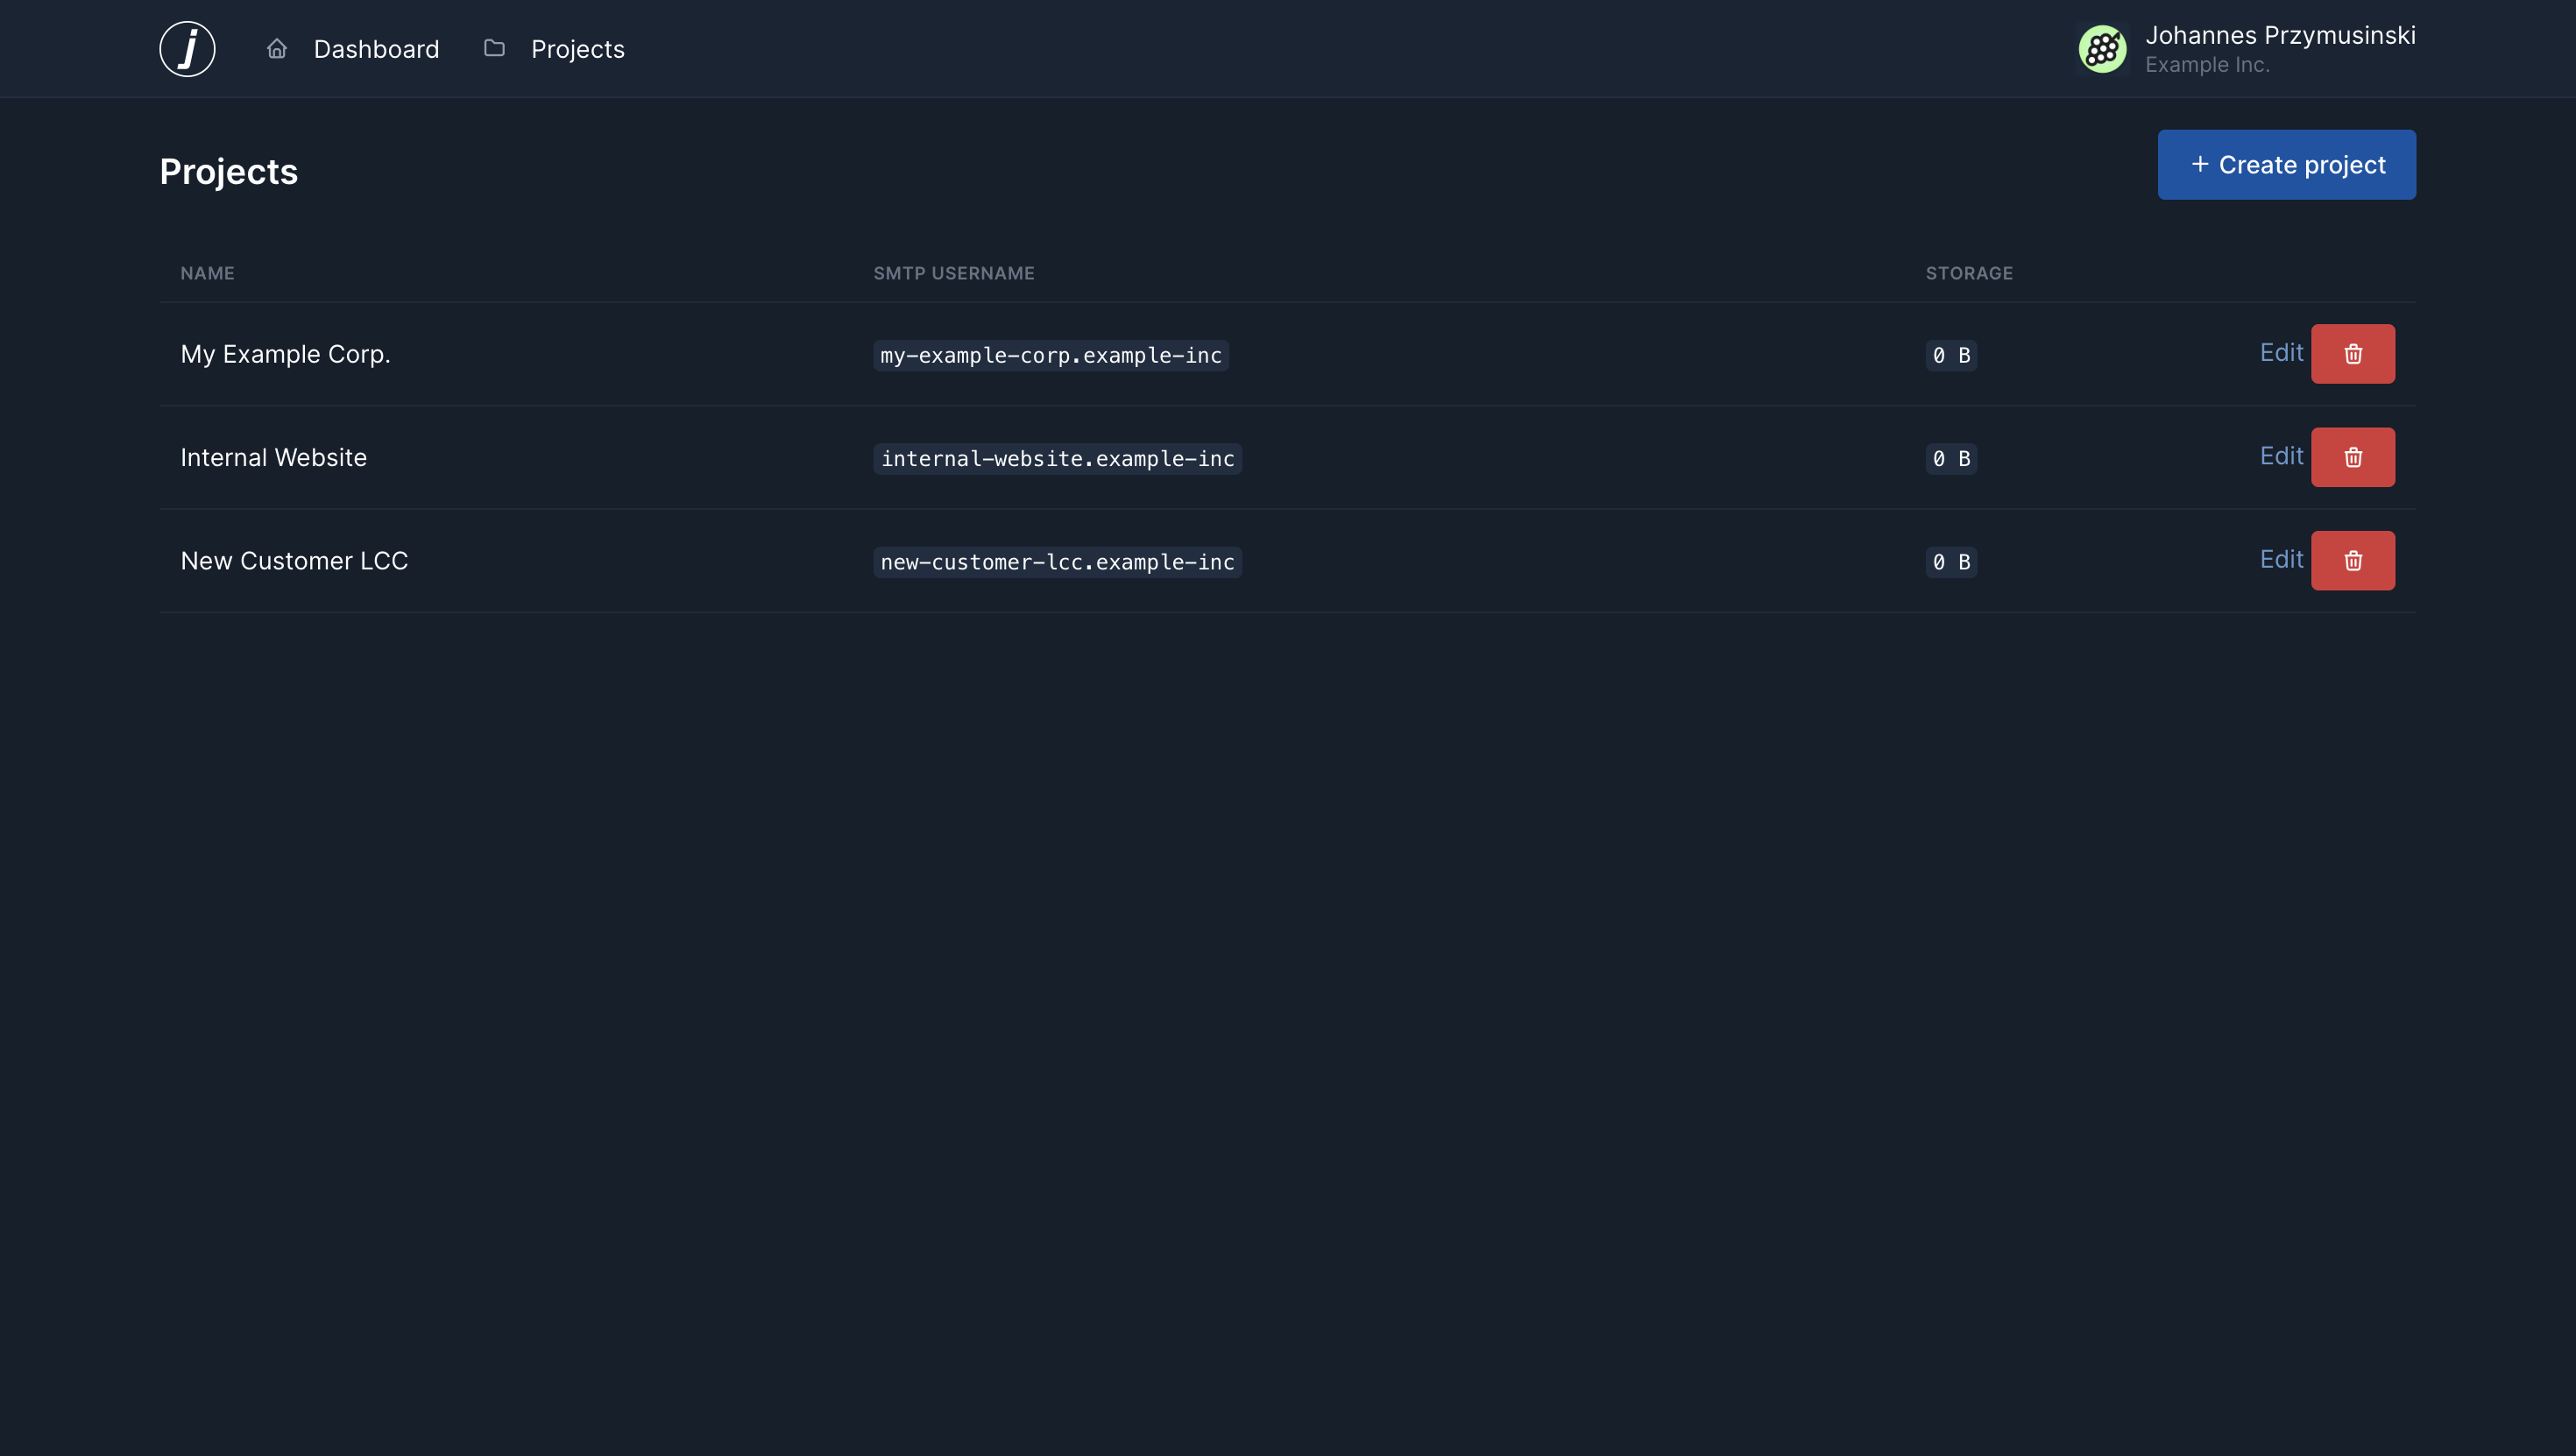Click the trash icon for Internal Website

coord(2353,457)
